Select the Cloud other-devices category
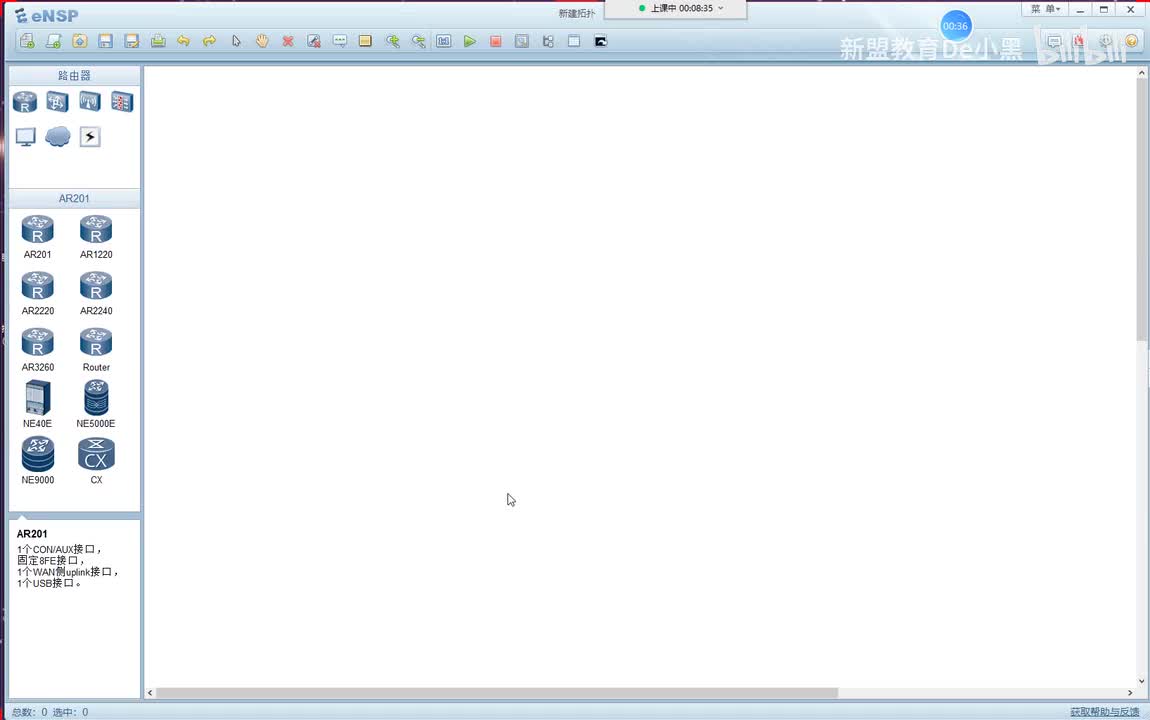Image resolution: width=1150 pixels, height=720 pixels. point(57,136)
